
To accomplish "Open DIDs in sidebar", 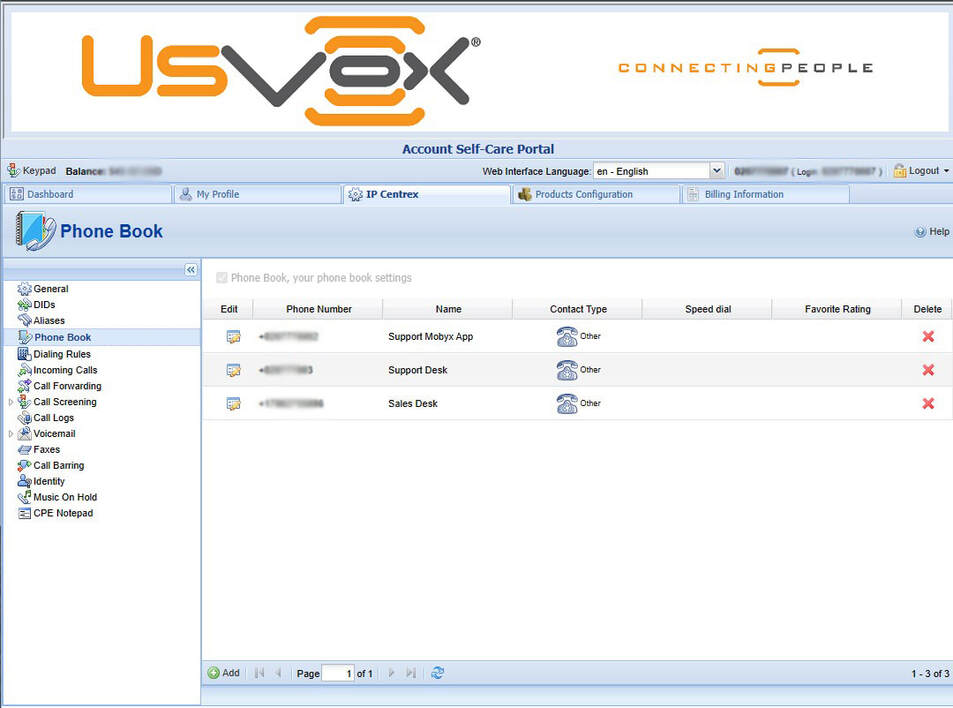I will point(44,304).
